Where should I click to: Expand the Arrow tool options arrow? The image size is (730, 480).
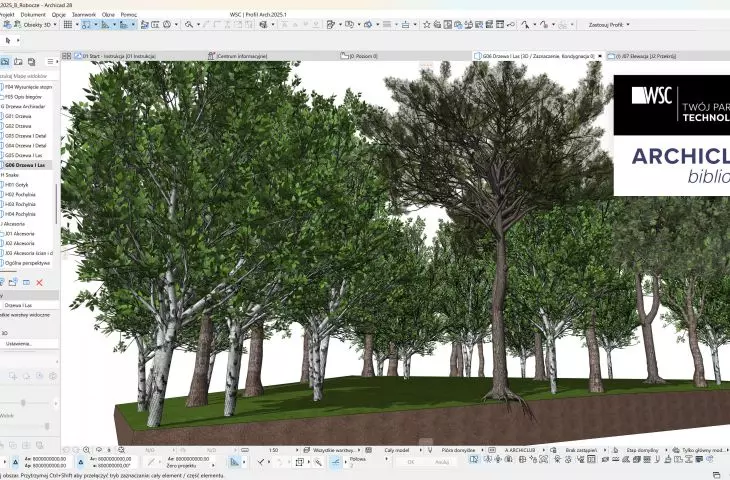pyautogui.click(x=18, y=41)
